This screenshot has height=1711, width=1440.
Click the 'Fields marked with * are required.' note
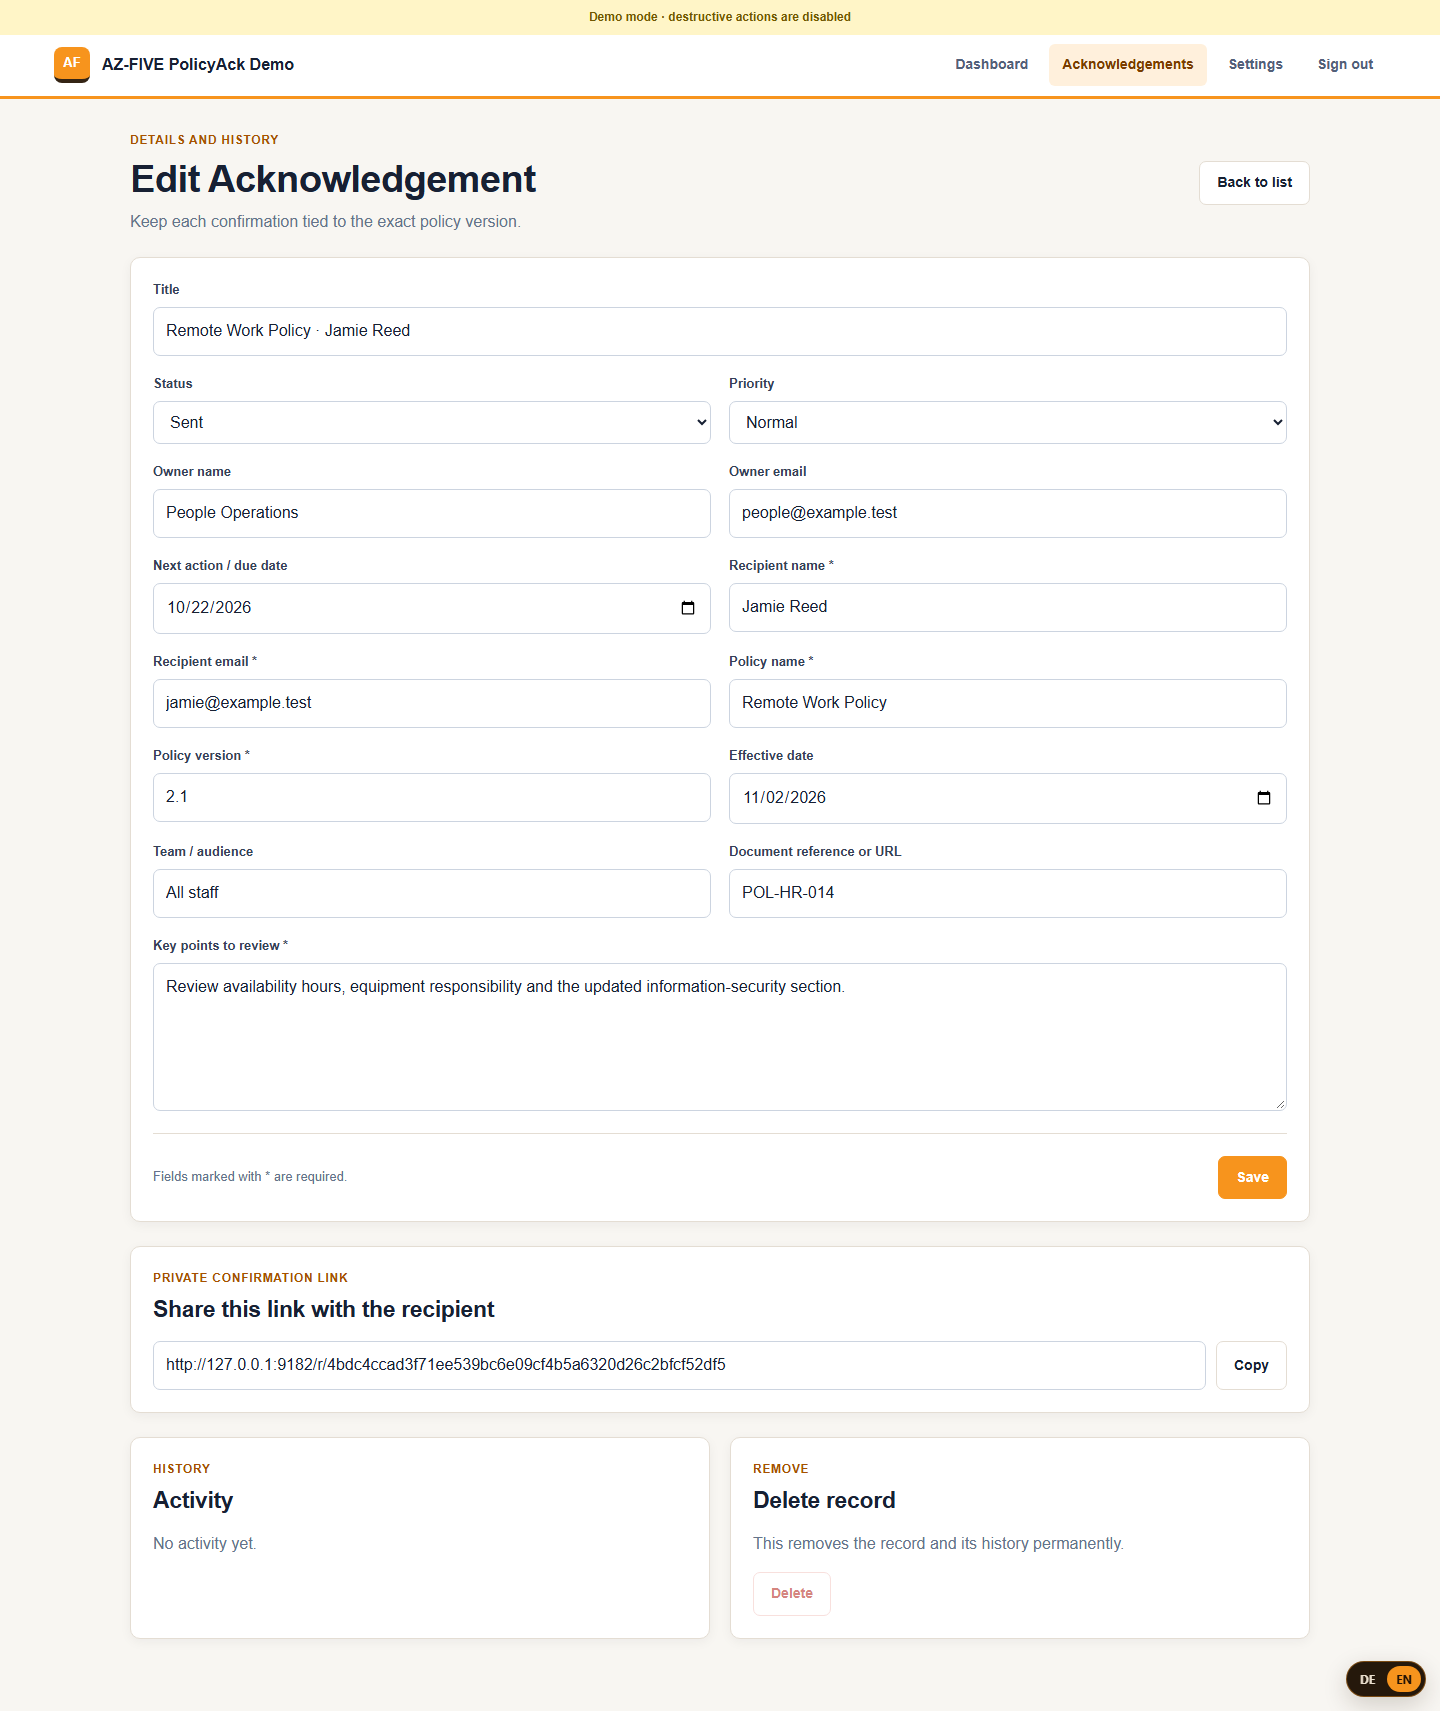tap(250, 1177)
